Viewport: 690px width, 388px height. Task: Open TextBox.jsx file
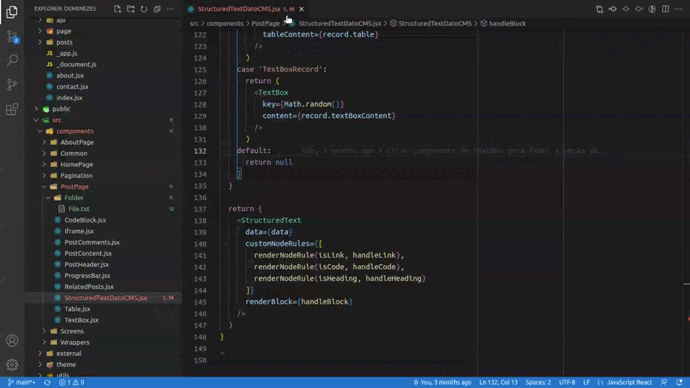tap(81, 320)
